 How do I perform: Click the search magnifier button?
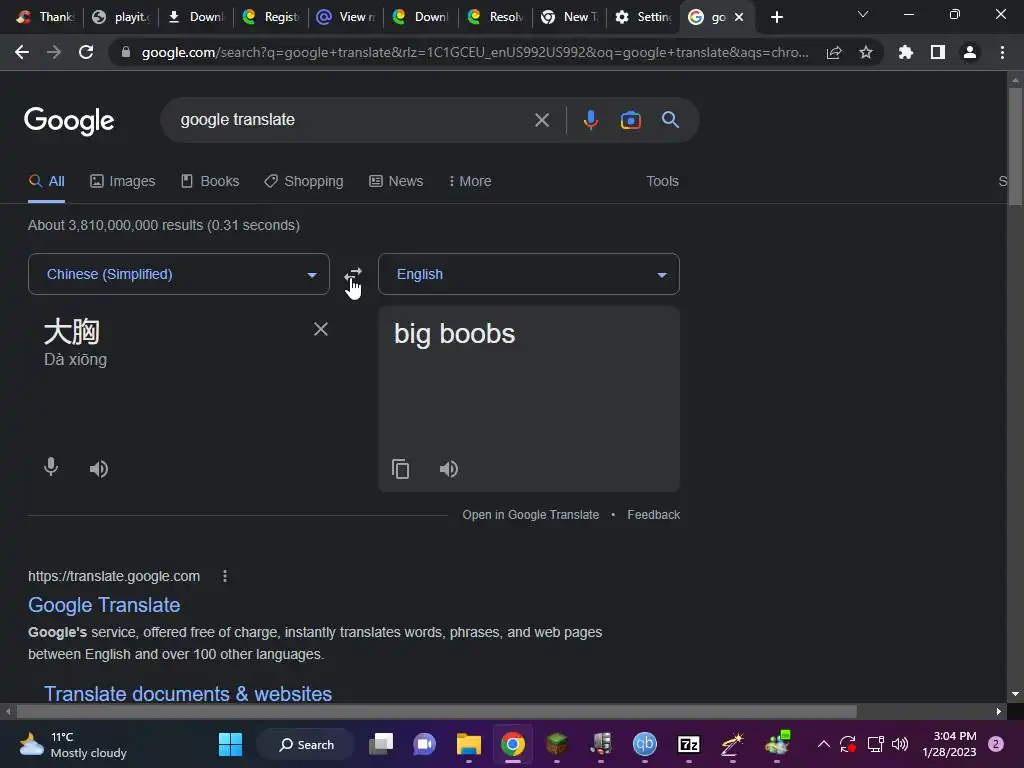click(670, 120)
